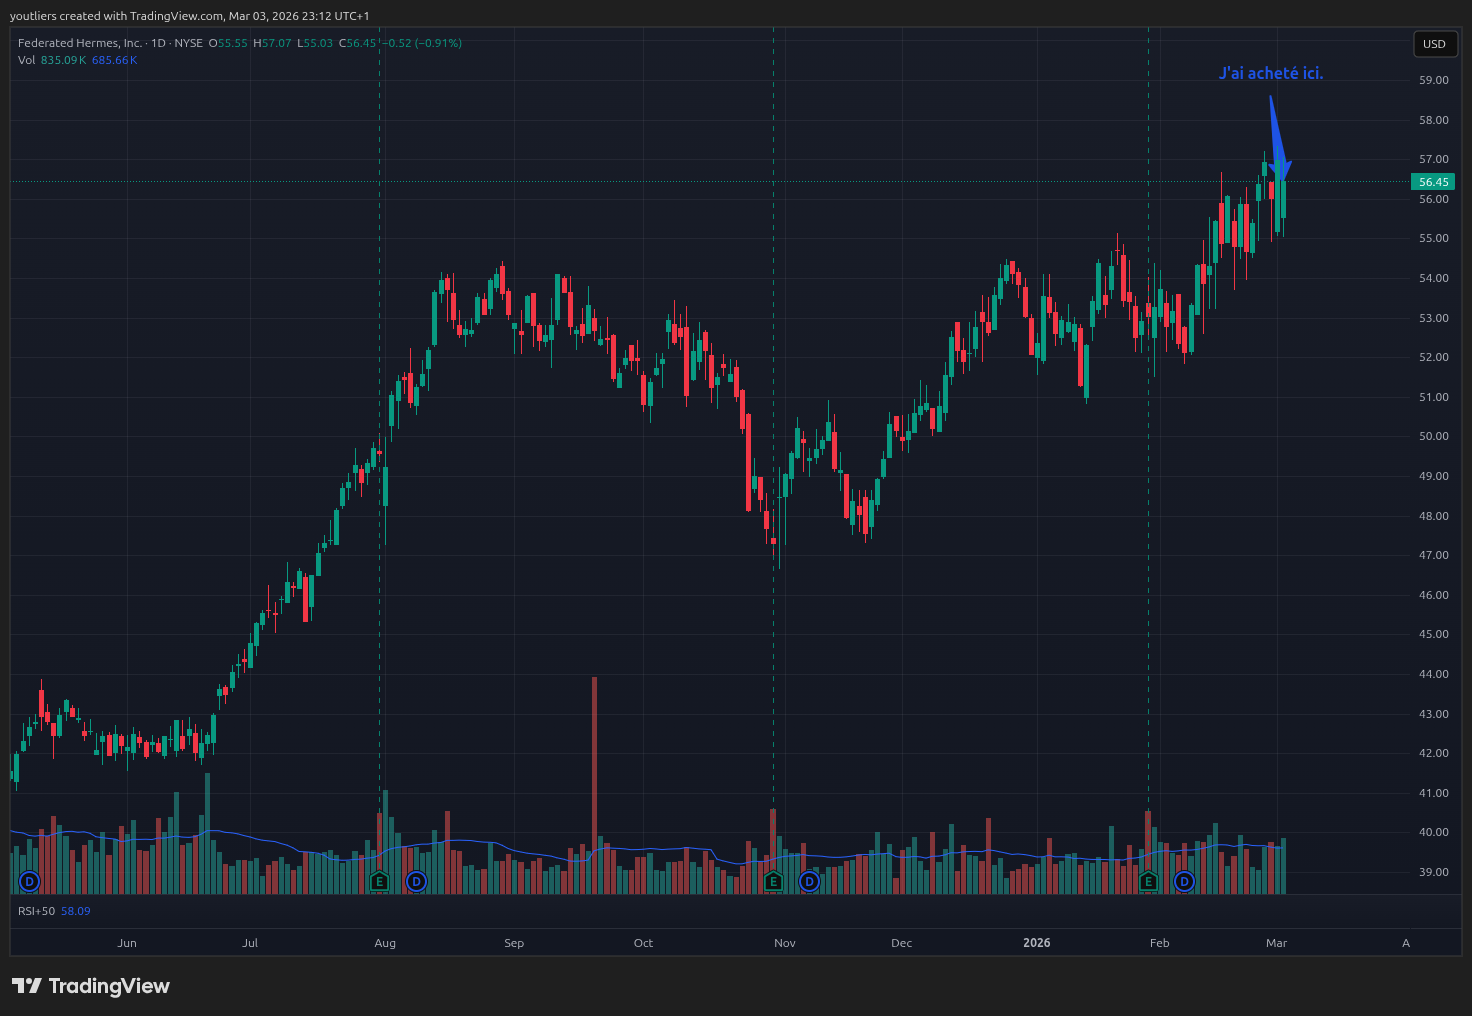
Task: Click the dividend marker near late May
Action: click(29, 881)
